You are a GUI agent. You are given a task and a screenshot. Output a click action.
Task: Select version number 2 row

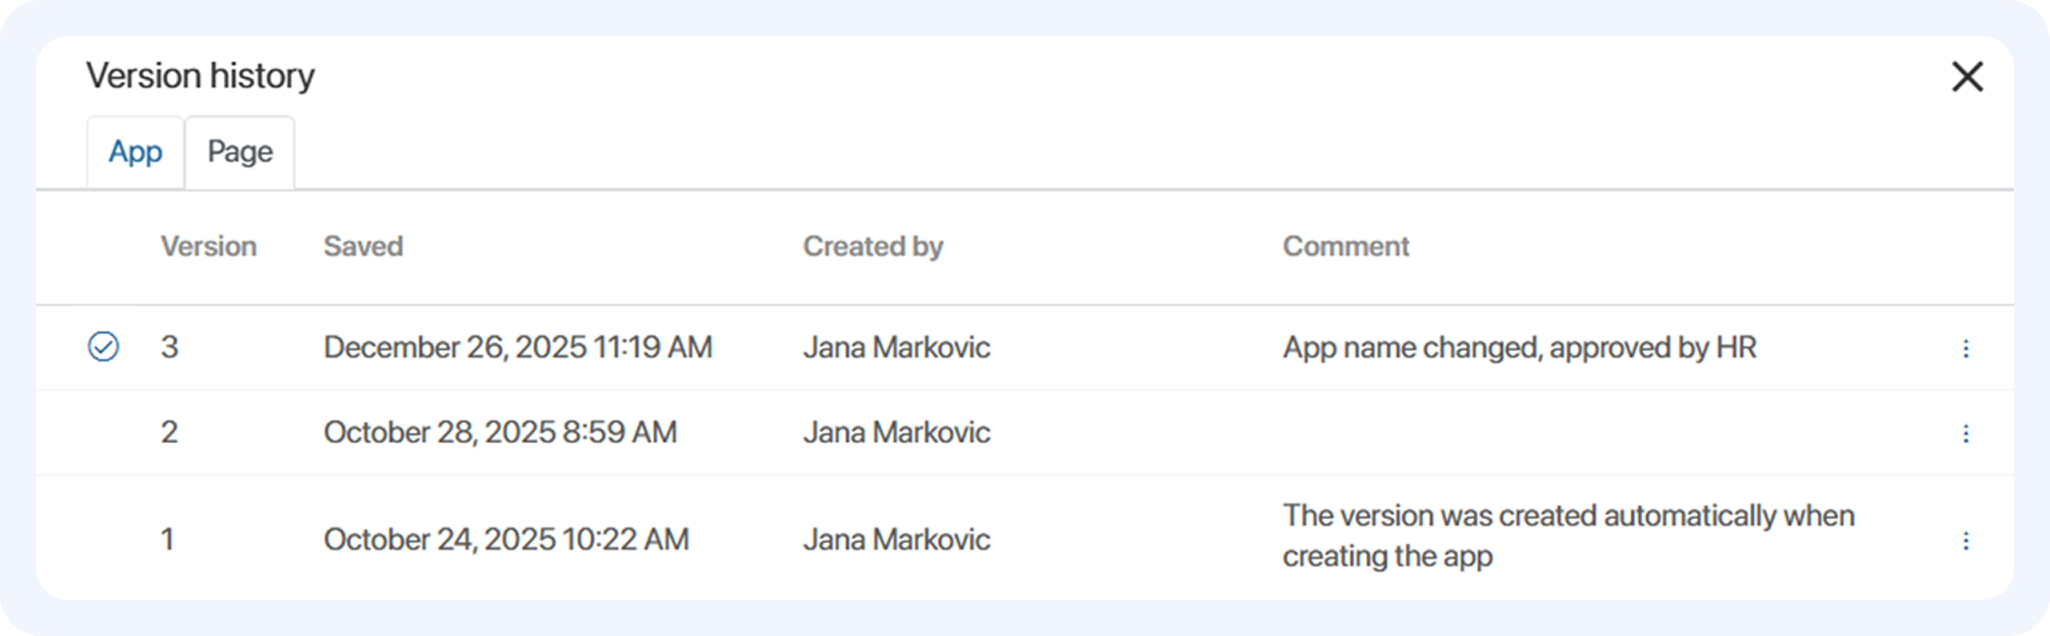(x=170, y=432)
